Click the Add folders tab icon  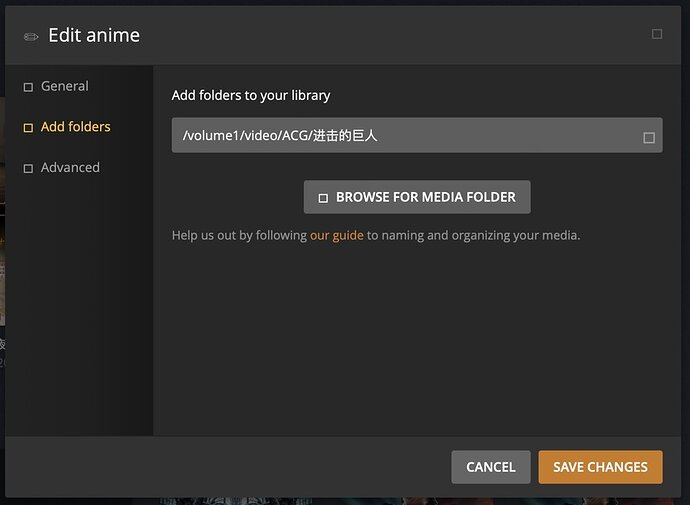click(x=28, y=128)
